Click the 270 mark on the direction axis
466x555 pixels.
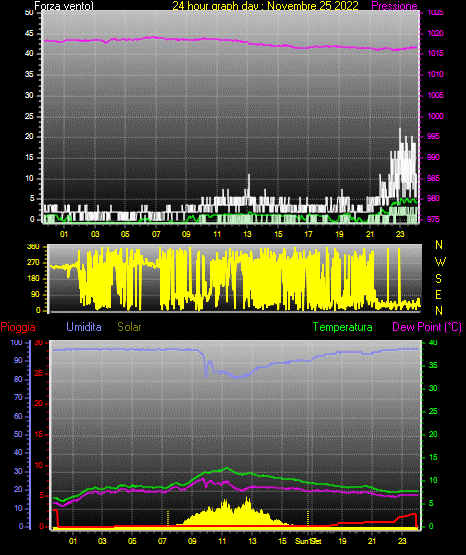pos(33,263)
